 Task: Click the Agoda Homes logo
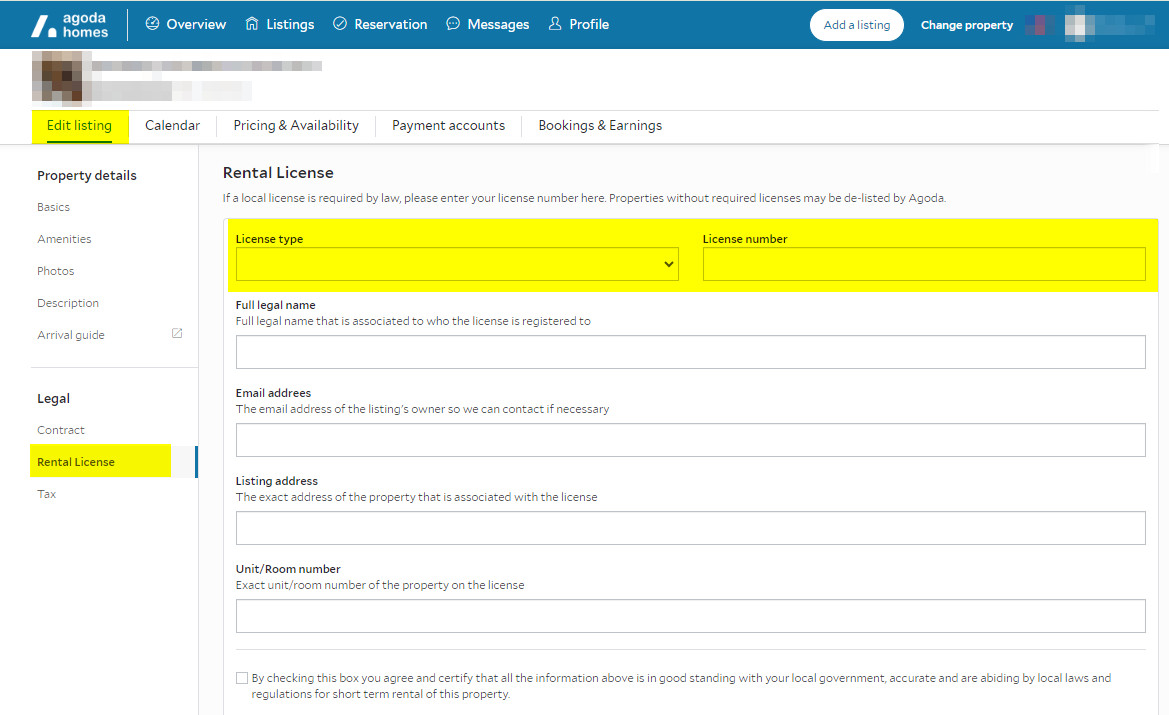coord(69,25)
